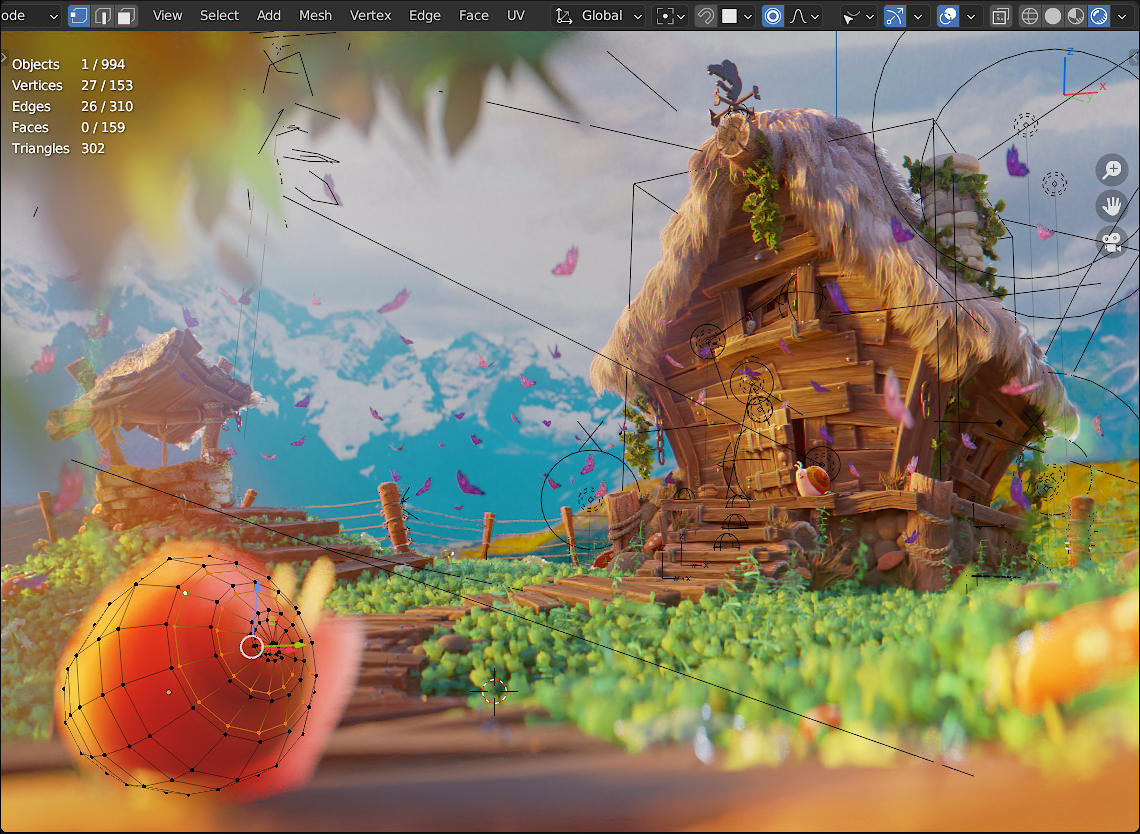This screenshot has height=834, width=1140.
Task: Open the Global transform orientation dropdown
Action: point(600,16)
